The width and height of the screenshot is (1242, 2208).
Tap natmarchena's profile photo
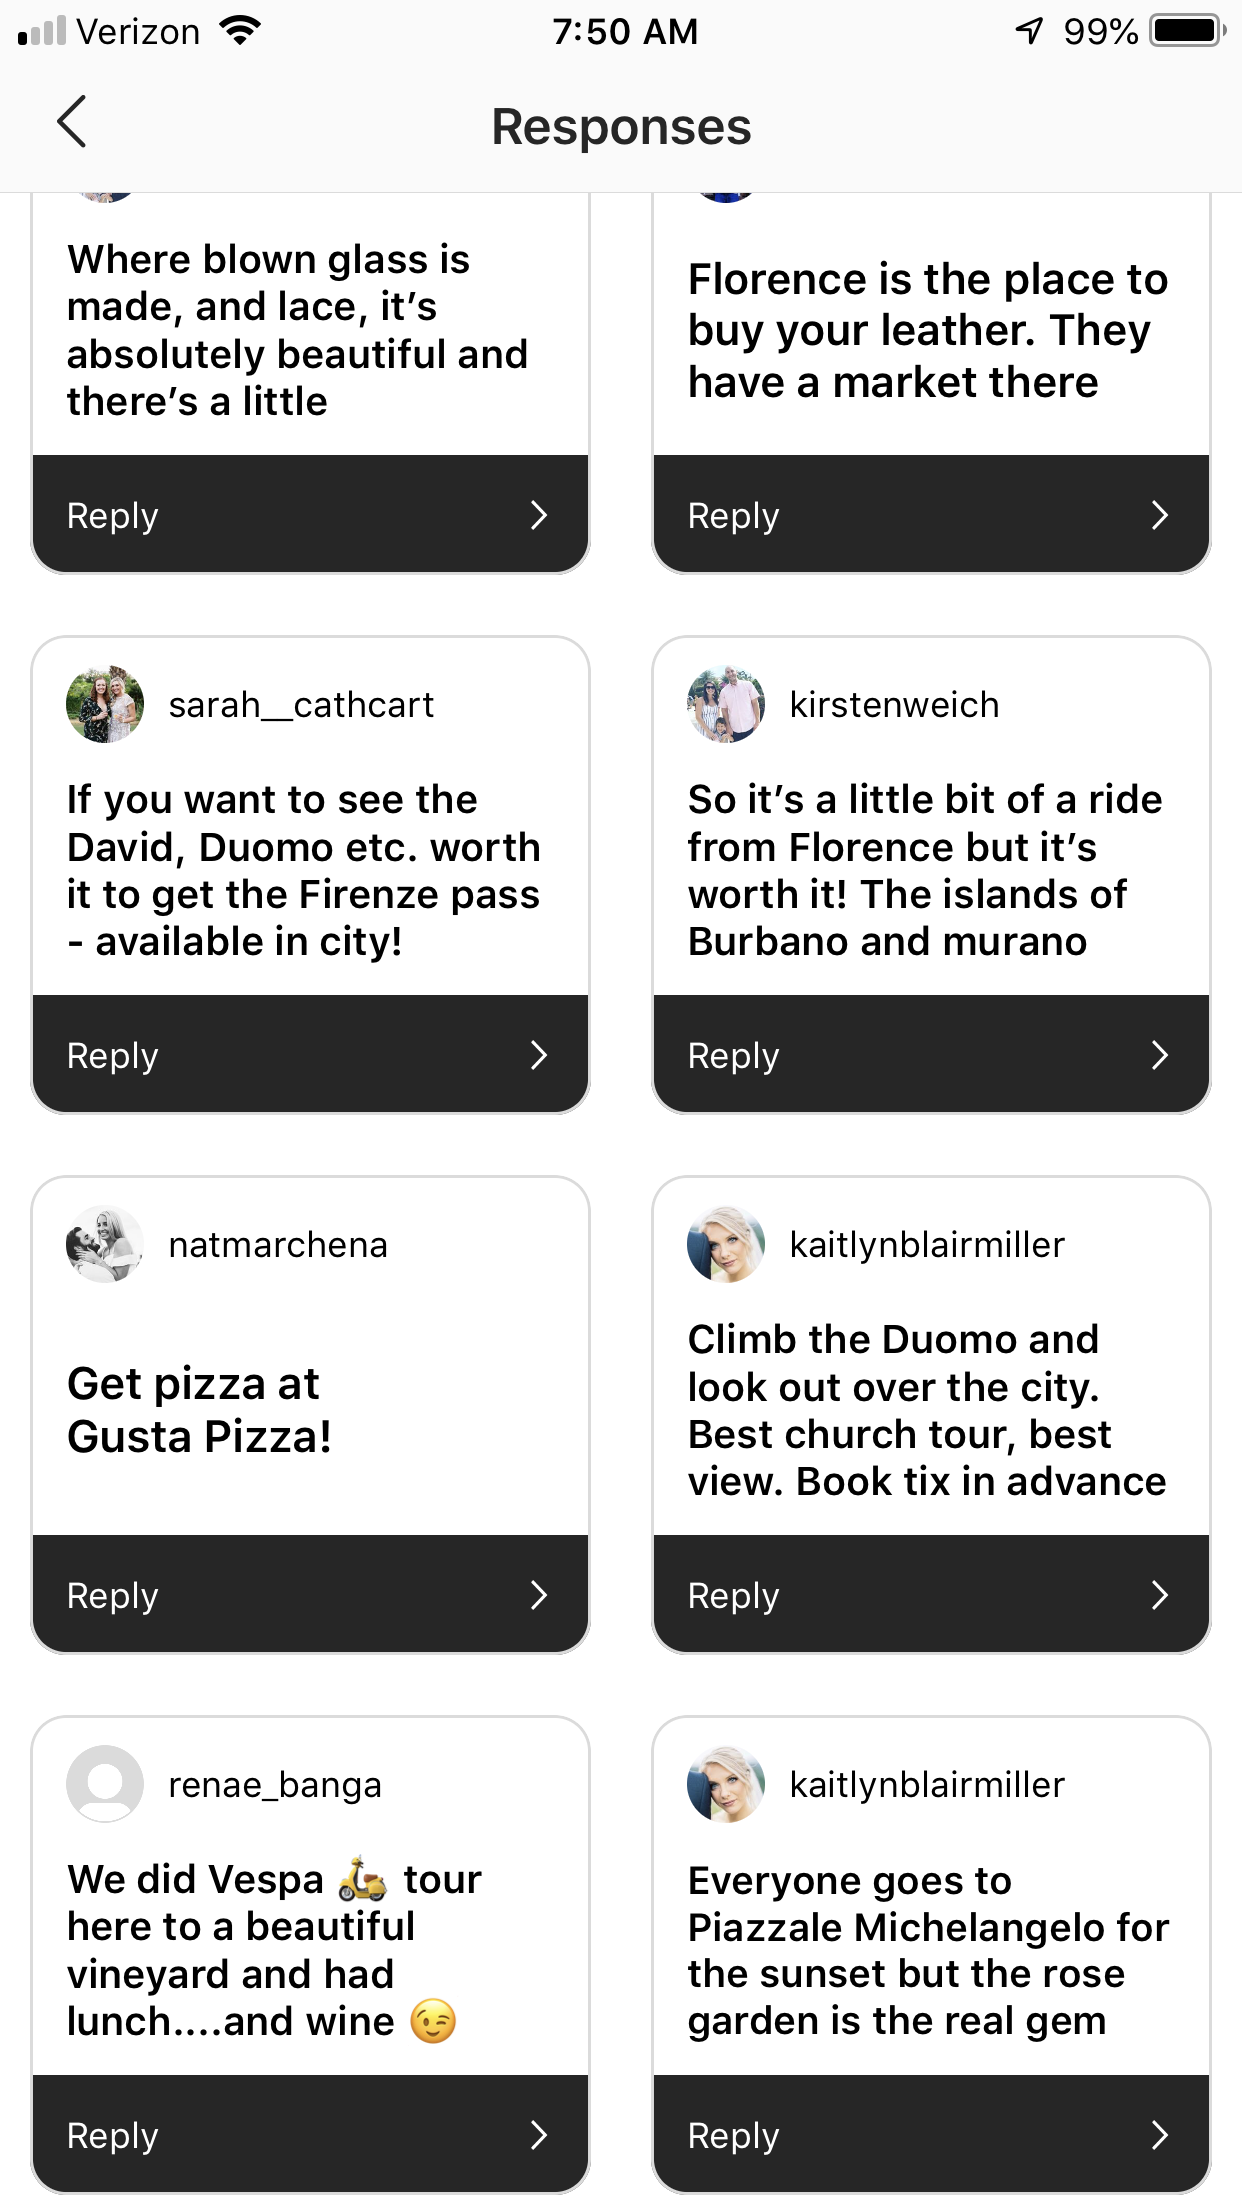pyautogui.click(x=105, y=1244)
